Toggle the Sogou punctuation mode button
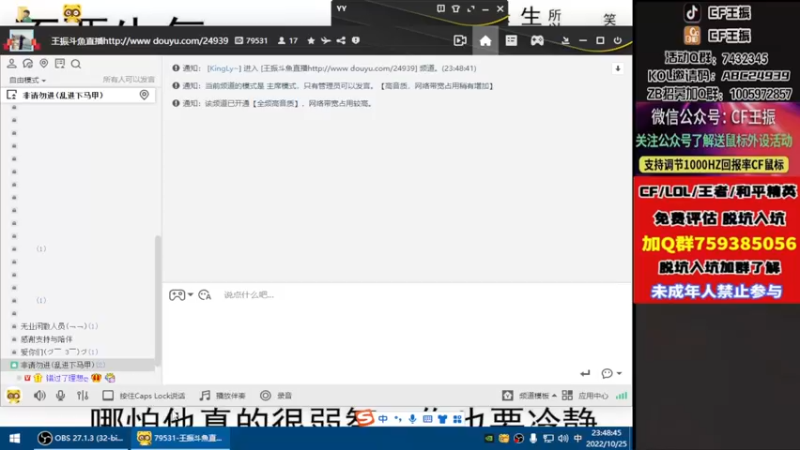This screenshot has width=800, height=450. (397, 419)
